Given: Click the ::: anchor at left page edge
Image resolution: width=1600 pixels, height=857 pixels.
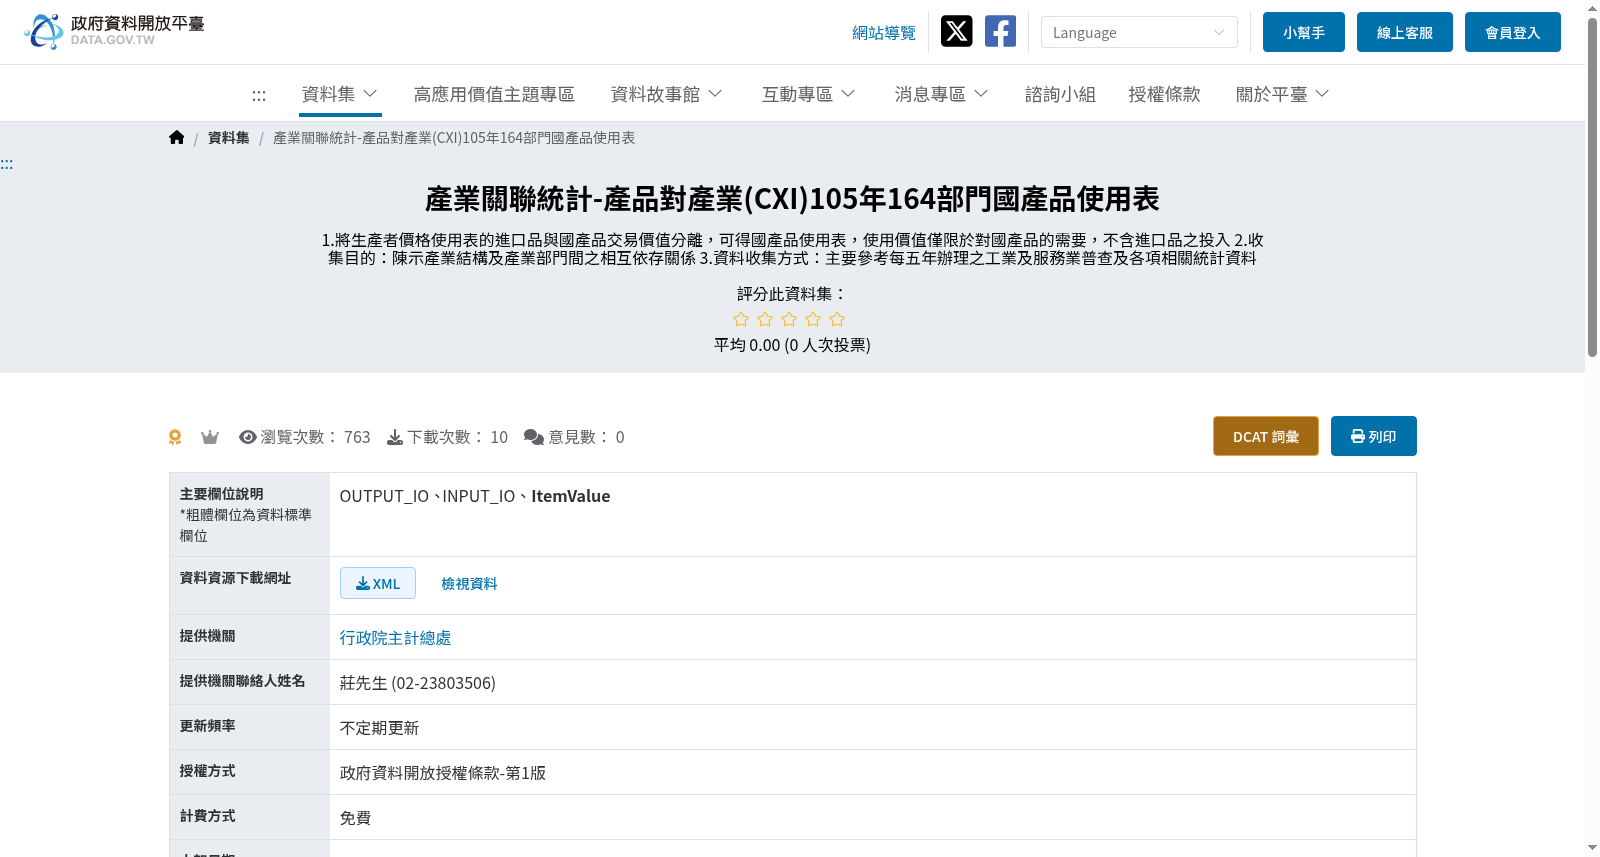Looking at the screenshot, I should pos(7,164).
